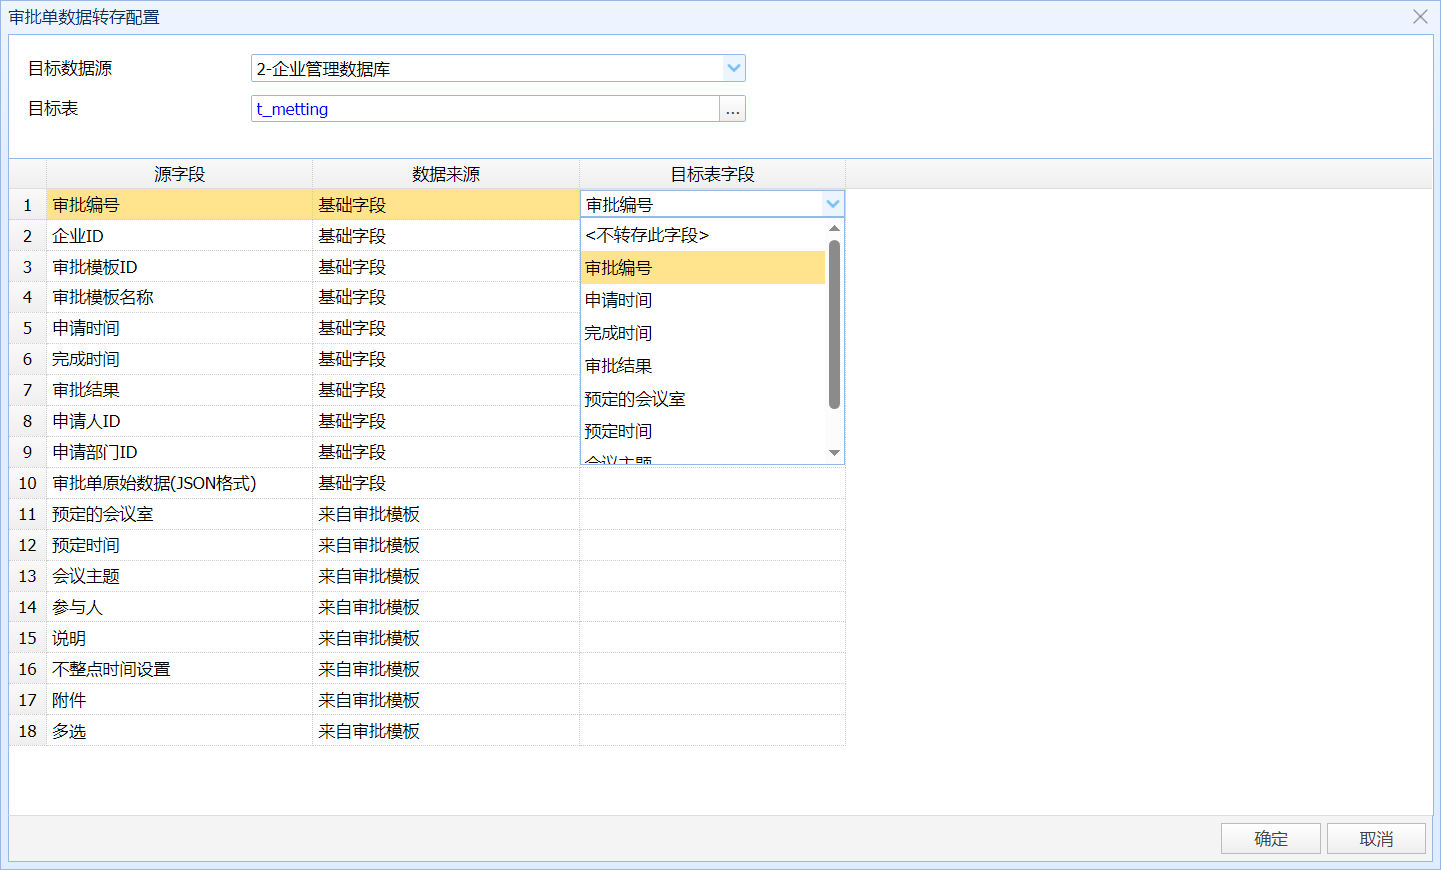Click the dropdown list scroll-down arrow
The height and width of the screenshot is (870, 1441).
[x=834, y=453]
